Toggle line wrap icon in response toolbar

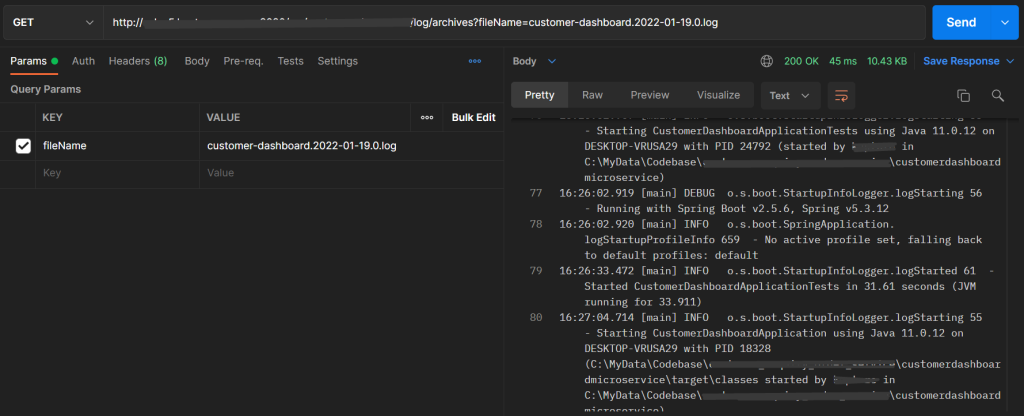pos(842,96)
